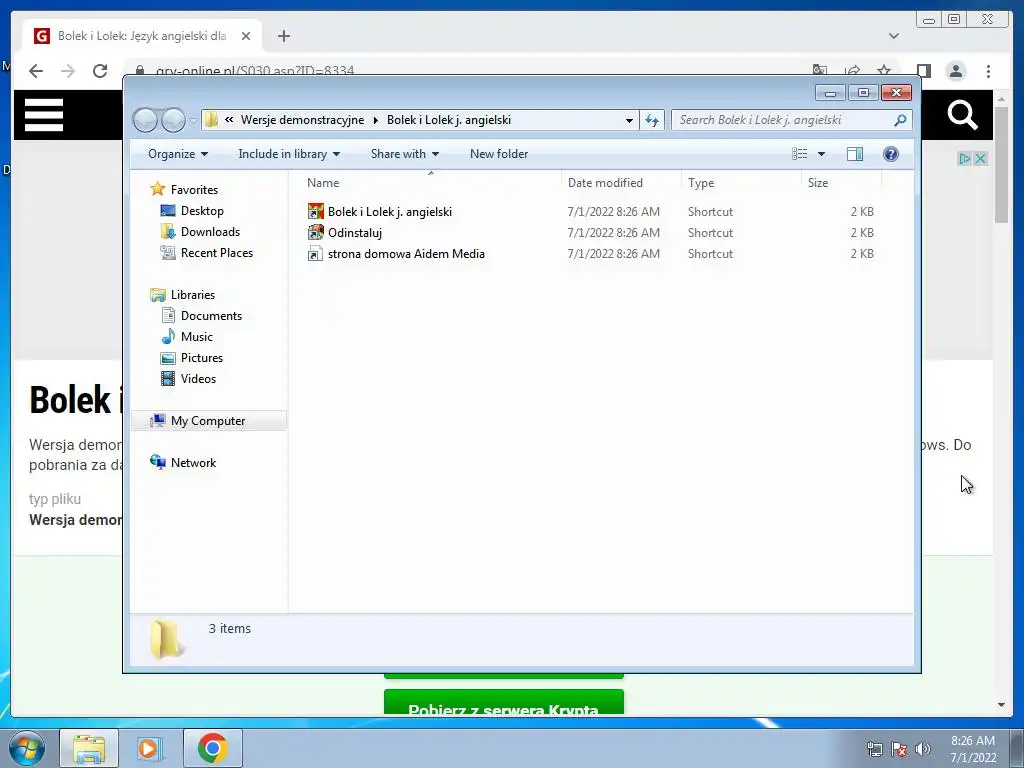
Task: Open the Bolek i Lolek j. angielski shortcut
Action: (x=389, y=212)
